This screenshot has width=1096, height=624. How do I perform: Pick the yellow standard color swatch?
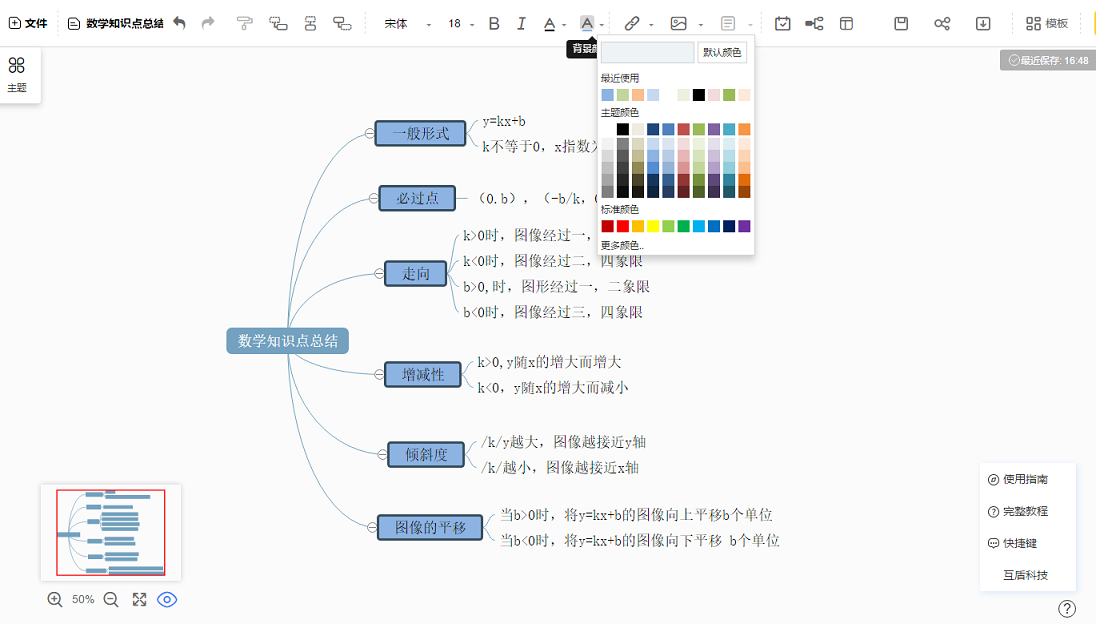tap(653, 226)
